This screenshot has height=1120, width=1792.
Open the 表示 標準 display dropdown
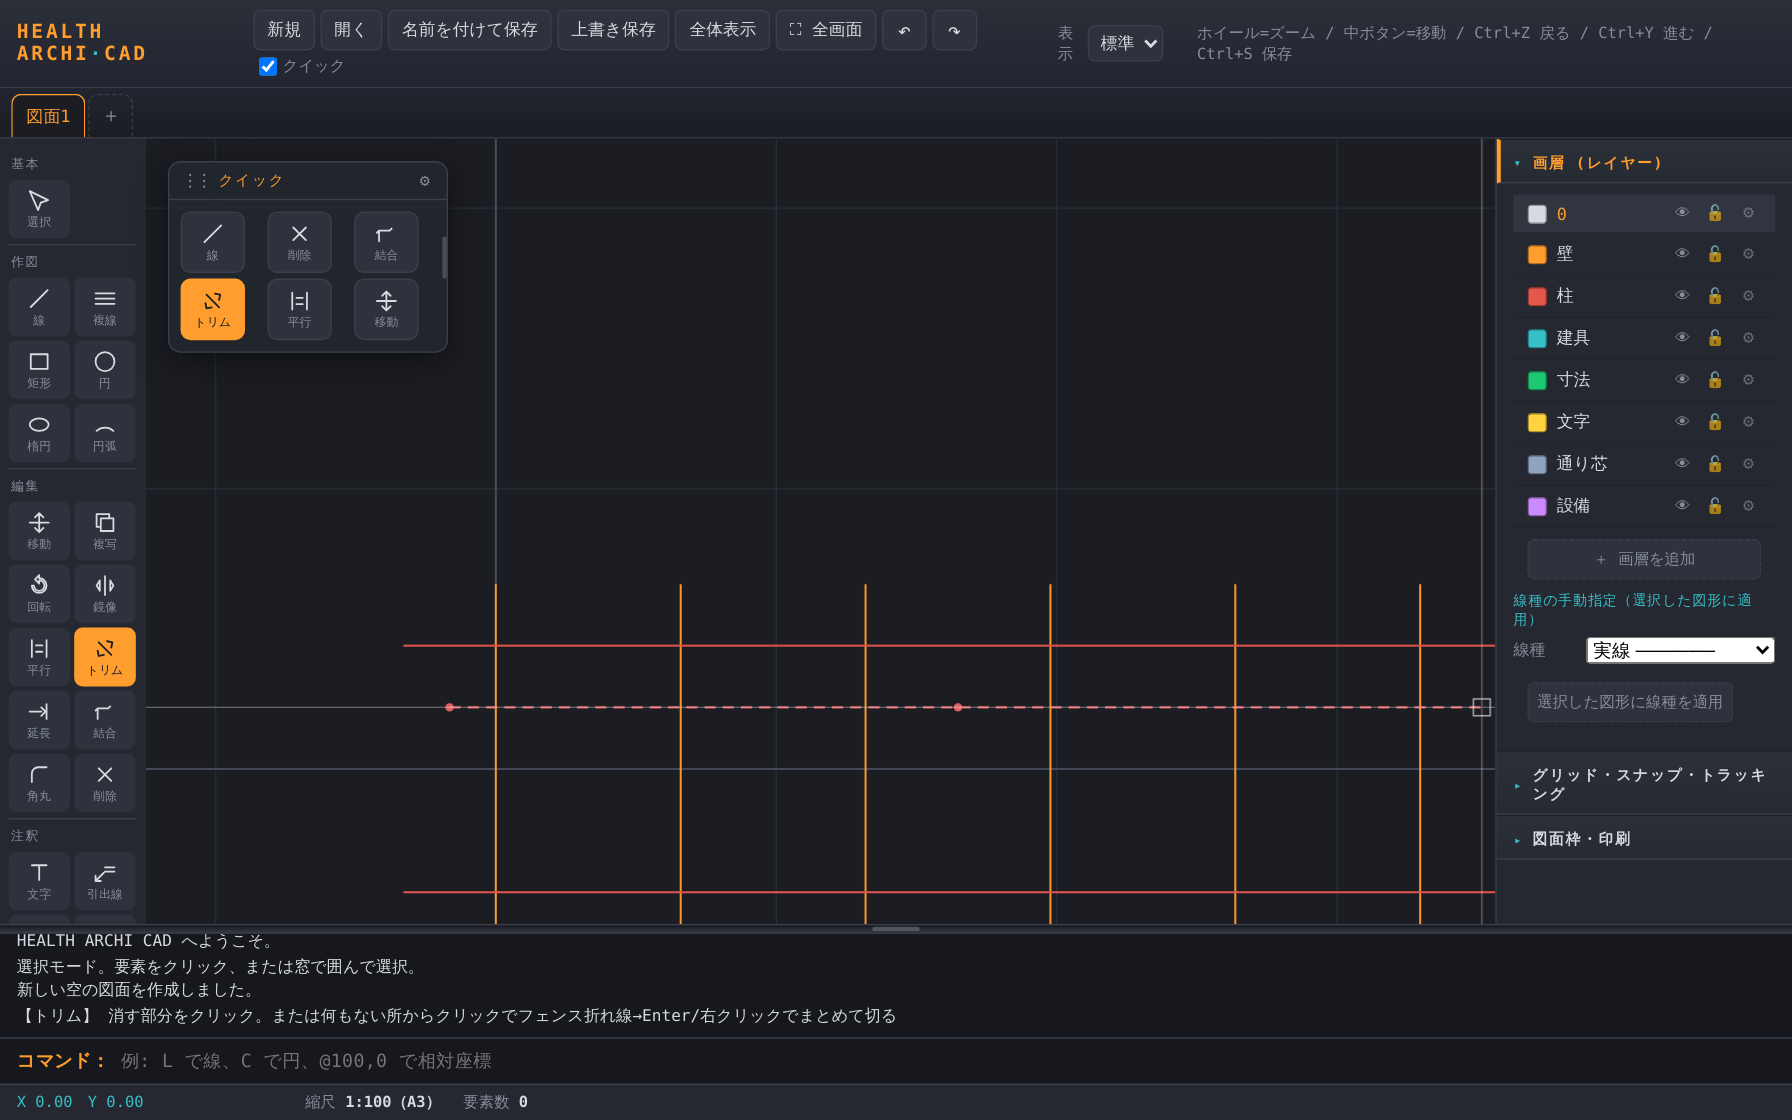1126,43
